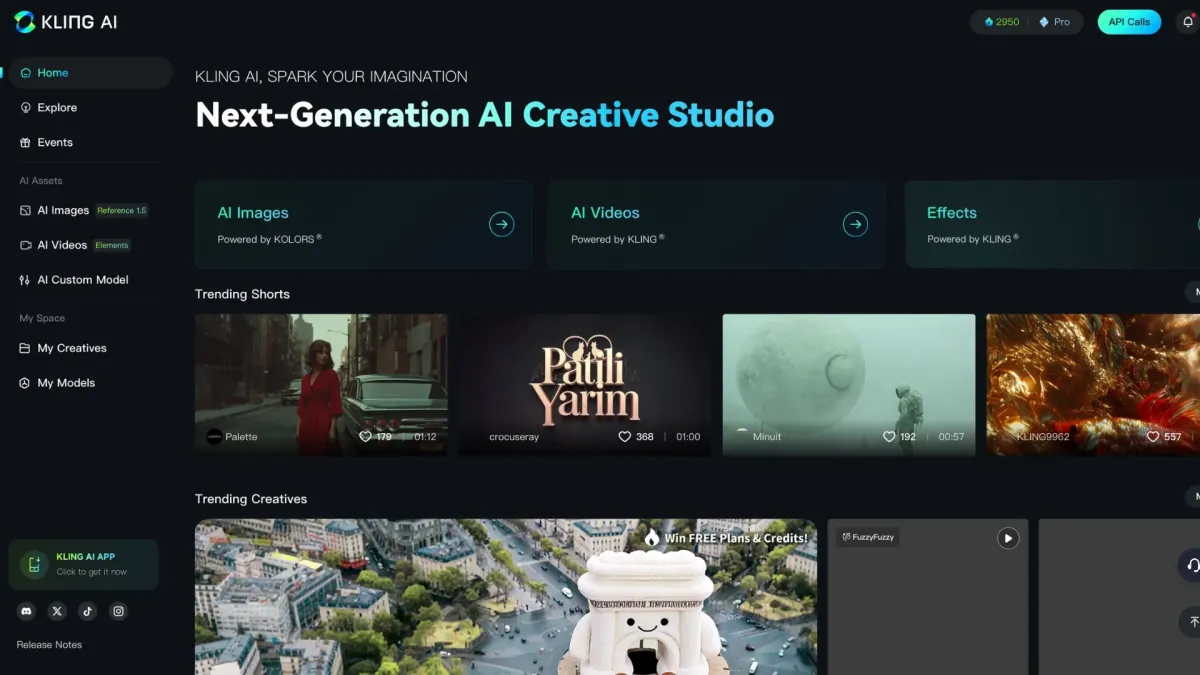Click the Trending Shorts heading
1200x675 pixels.
pos(242,294)
